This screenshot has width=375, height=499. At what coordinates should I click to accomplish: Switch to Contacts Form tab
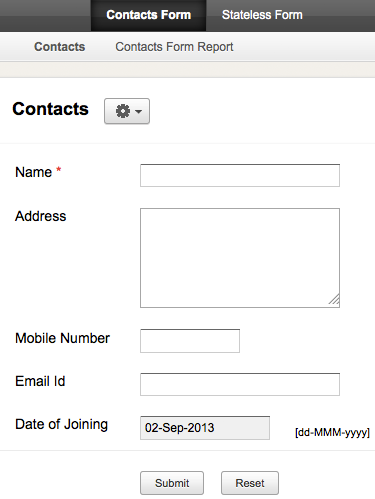pyautogui.click(x=148, y=15)
